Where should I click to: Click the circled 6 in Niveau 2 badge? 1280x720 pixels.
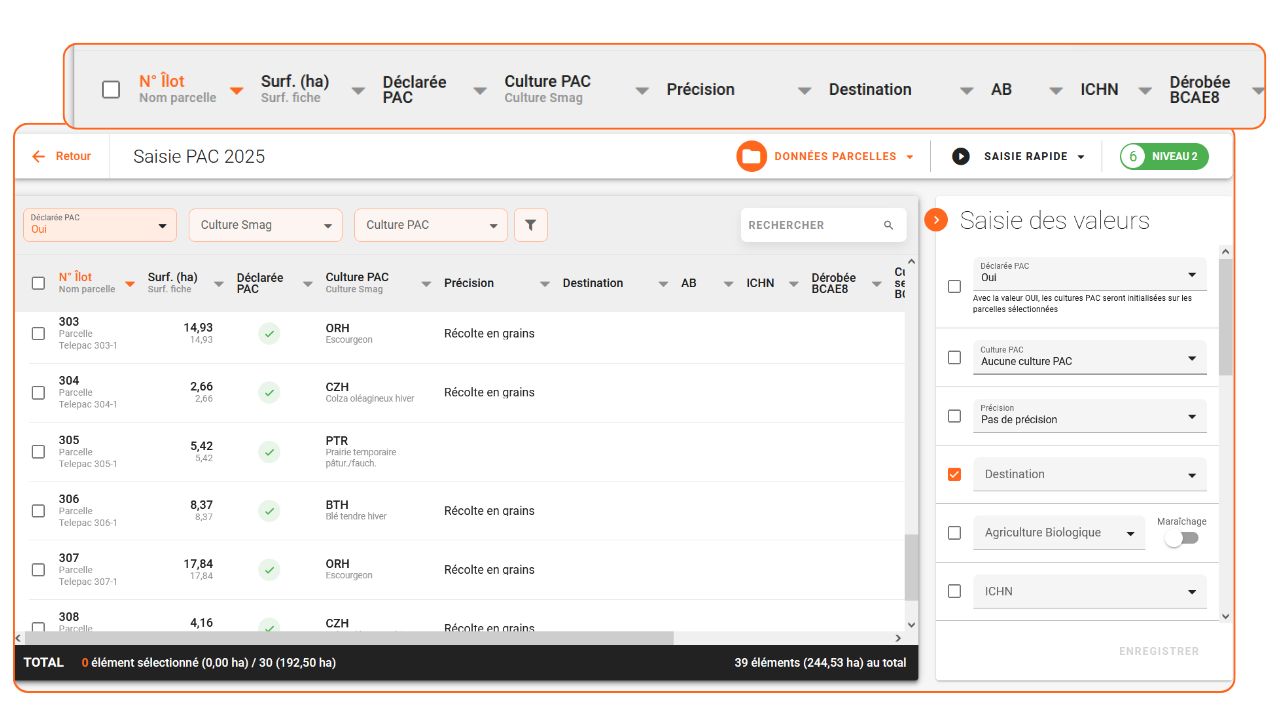tap(1134, 157)
